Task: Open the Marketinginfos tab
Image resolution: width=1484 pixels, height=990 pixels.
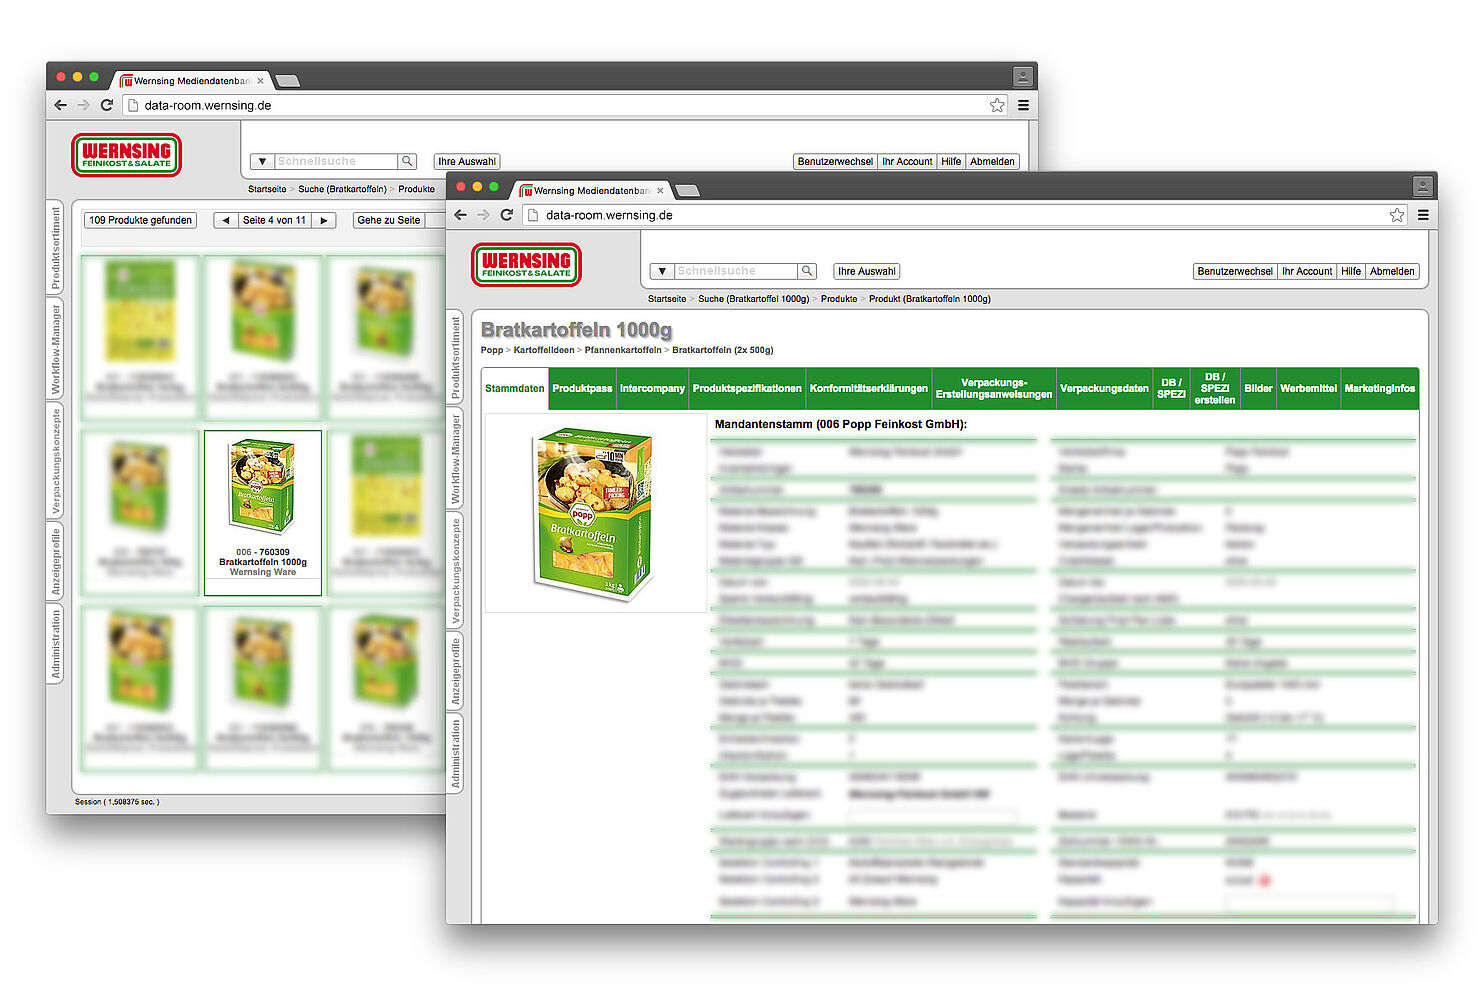Action: [x=1380, y=388]
